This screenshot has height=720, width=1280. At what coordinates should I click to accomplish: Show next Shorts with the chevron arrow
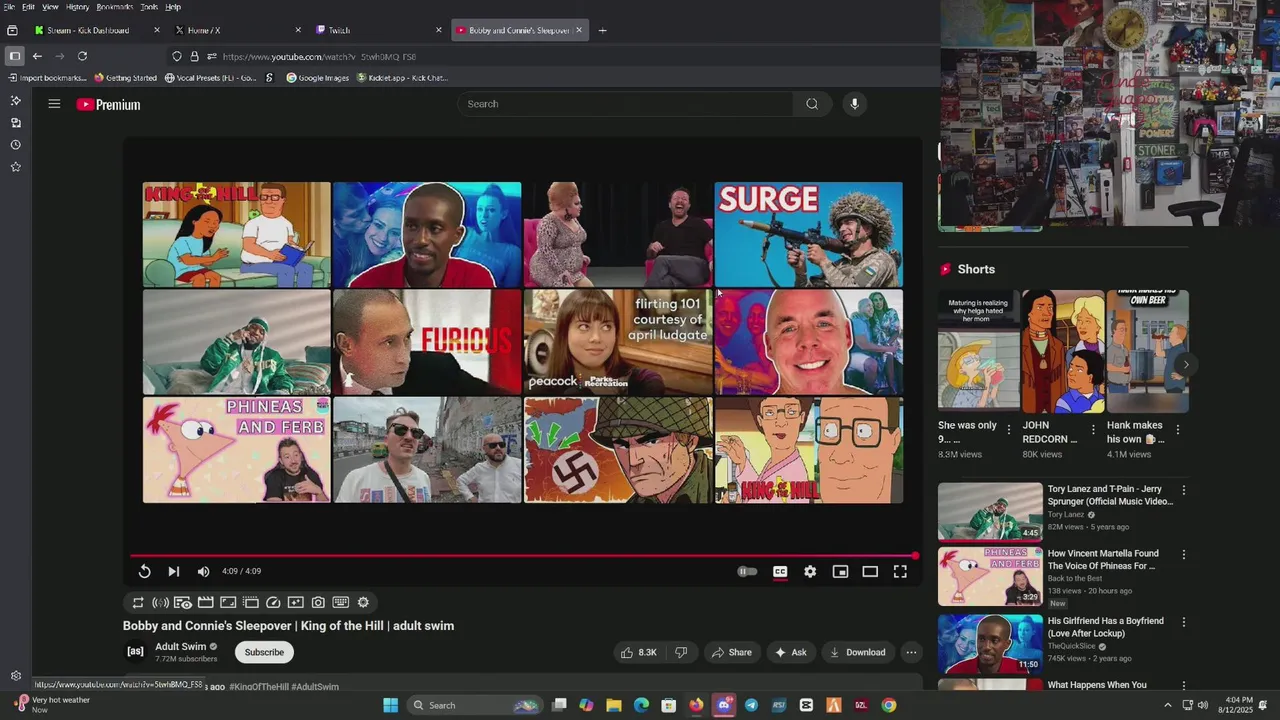pyautogui.click(x=1185, y=365)
